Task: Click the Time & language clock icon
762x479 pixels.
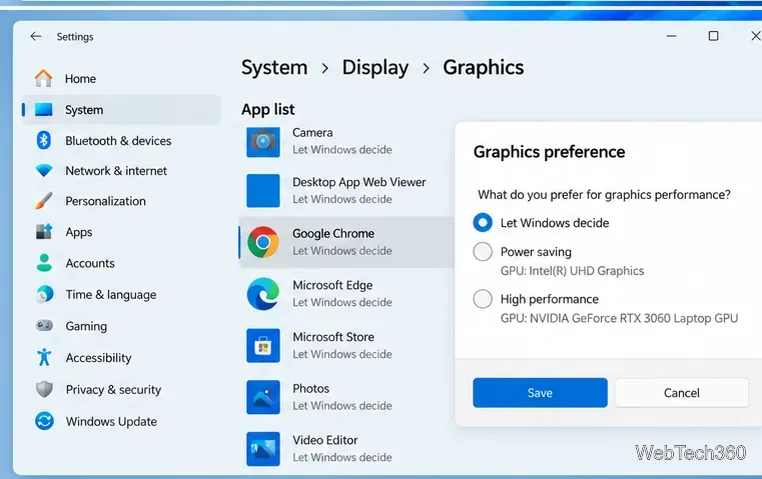Action: (x=44, y=294)
